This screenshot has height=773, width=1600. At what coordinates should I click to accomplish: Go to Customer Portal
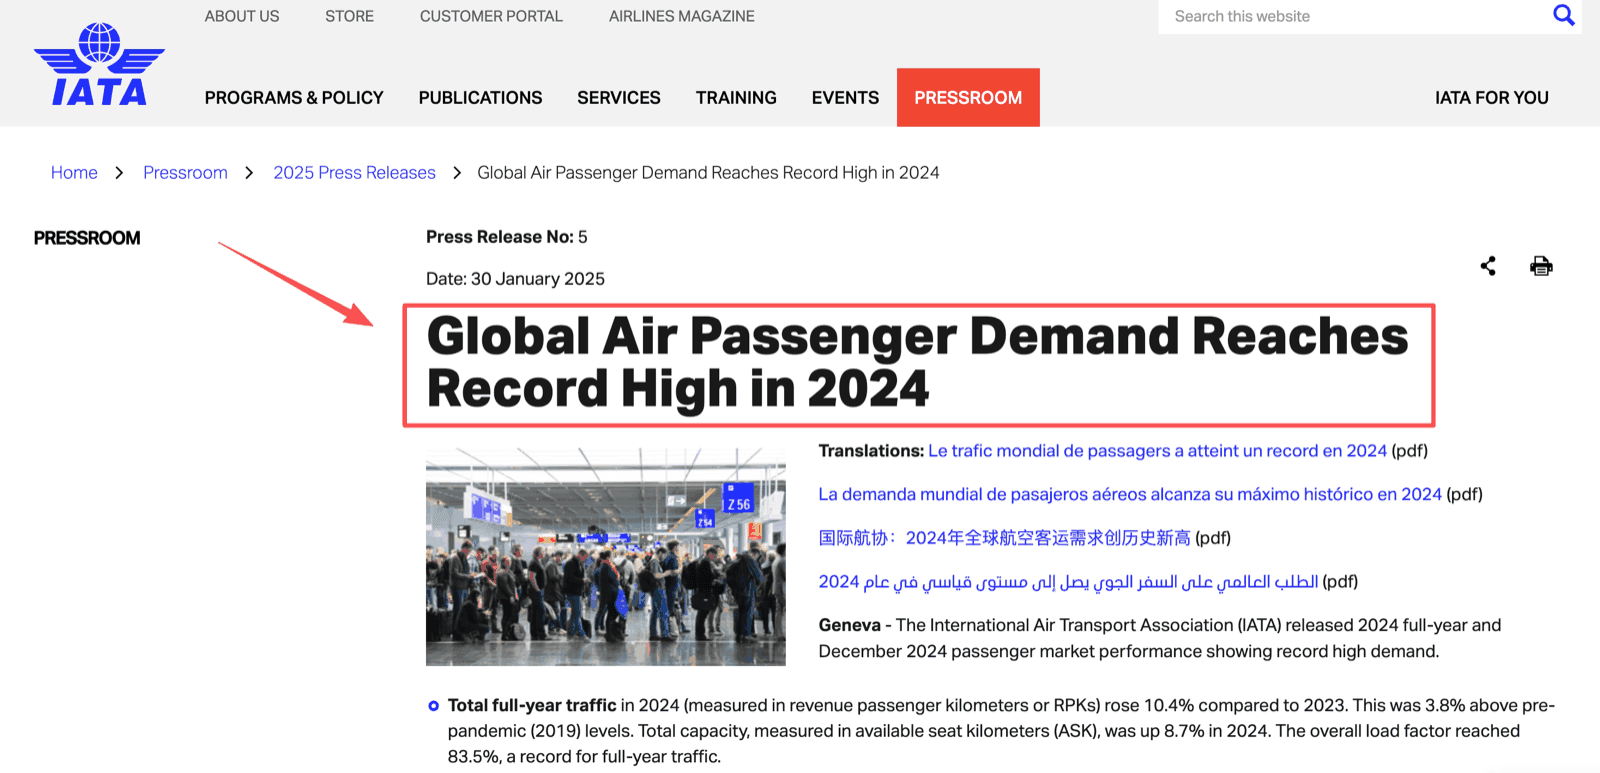(x=491, y=16)
